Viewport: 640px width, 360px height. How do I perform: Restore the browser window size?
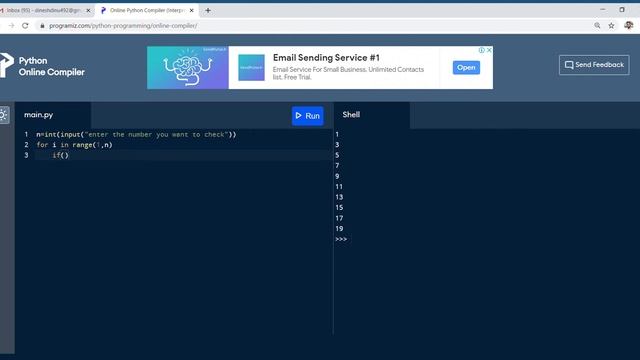click(x=622, y=9)
